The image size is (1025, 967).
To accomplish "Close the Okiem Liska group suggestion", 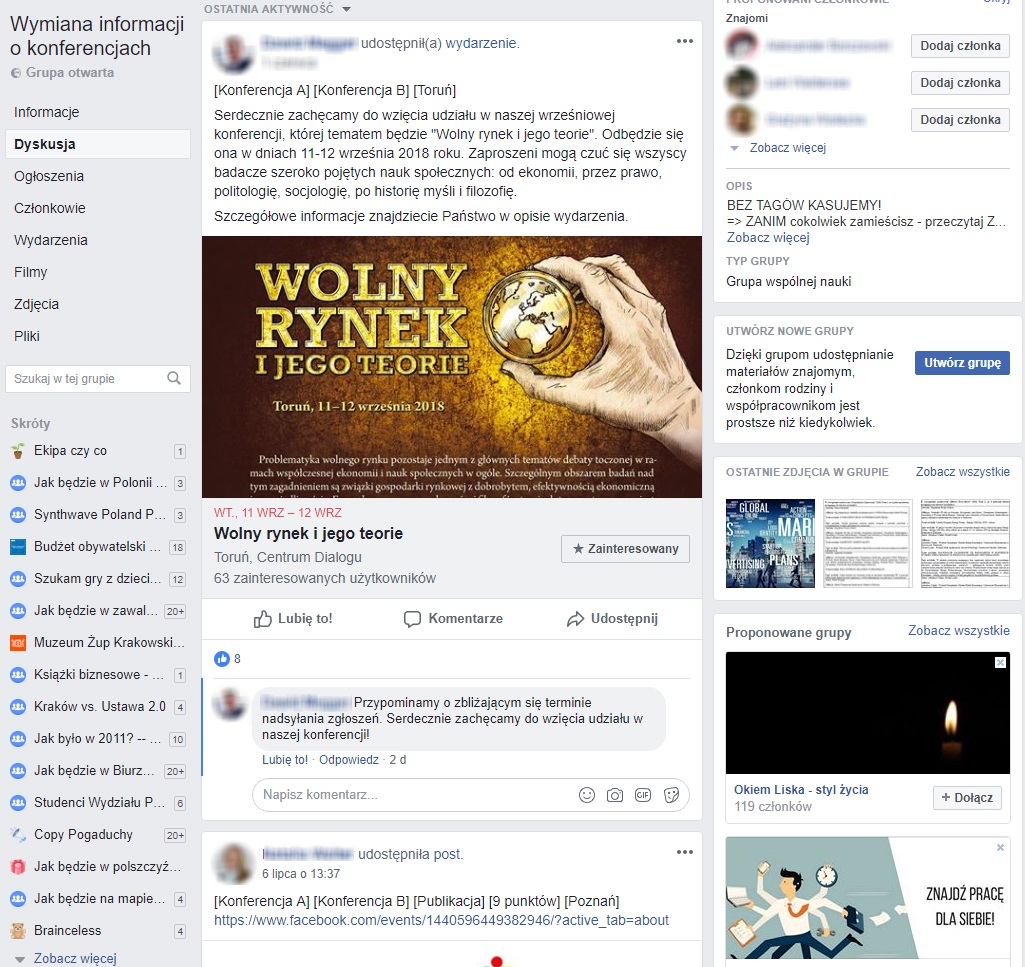I will [1000, 663].
